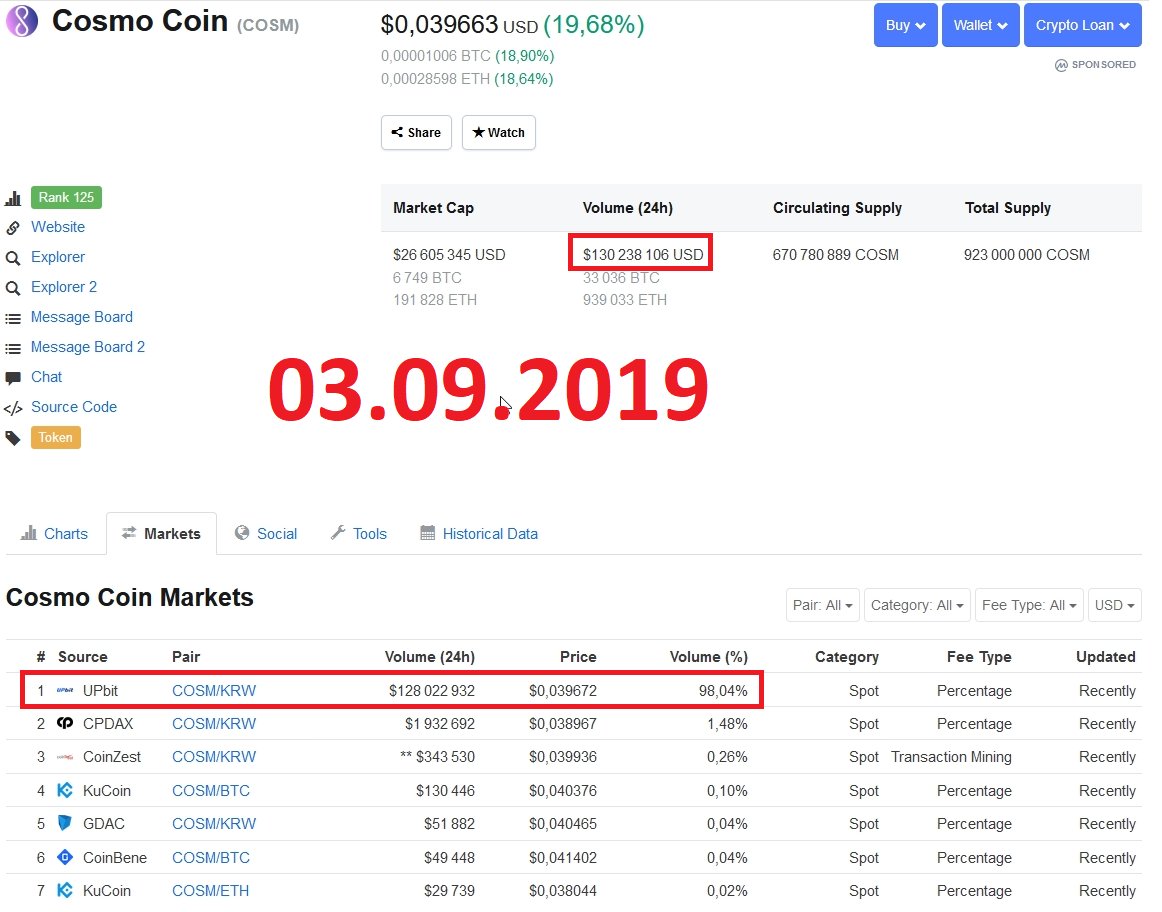The width and height of the screenshot is (1162, 912).
Task: Click the GDAC exchange logo icon
Action: [x=65, y=823]
